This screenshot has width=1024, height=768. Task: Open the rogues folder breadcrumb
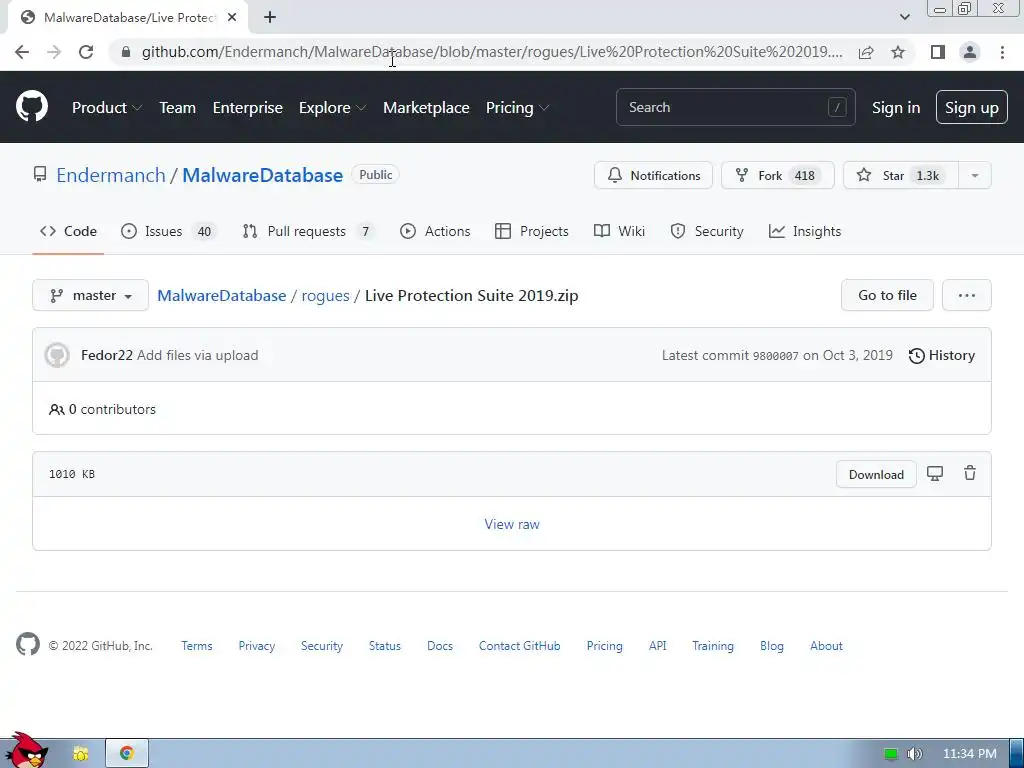[325, 296]
